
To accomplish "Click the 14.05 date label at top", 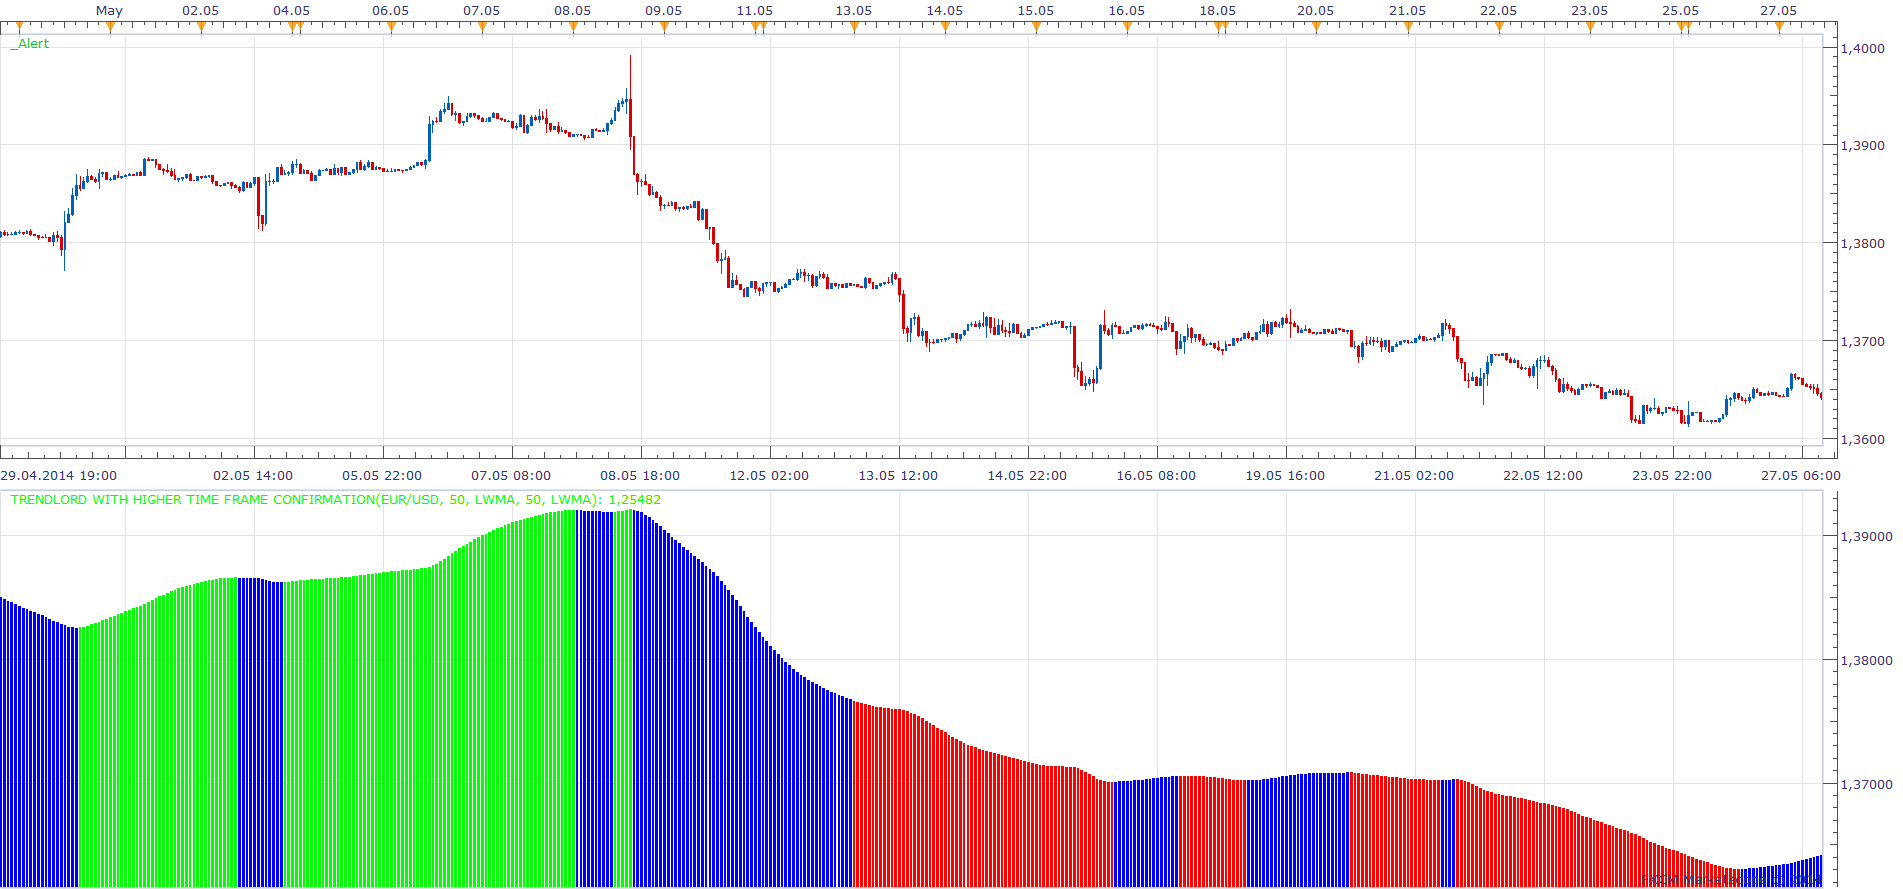I will (x=945, y=11).
